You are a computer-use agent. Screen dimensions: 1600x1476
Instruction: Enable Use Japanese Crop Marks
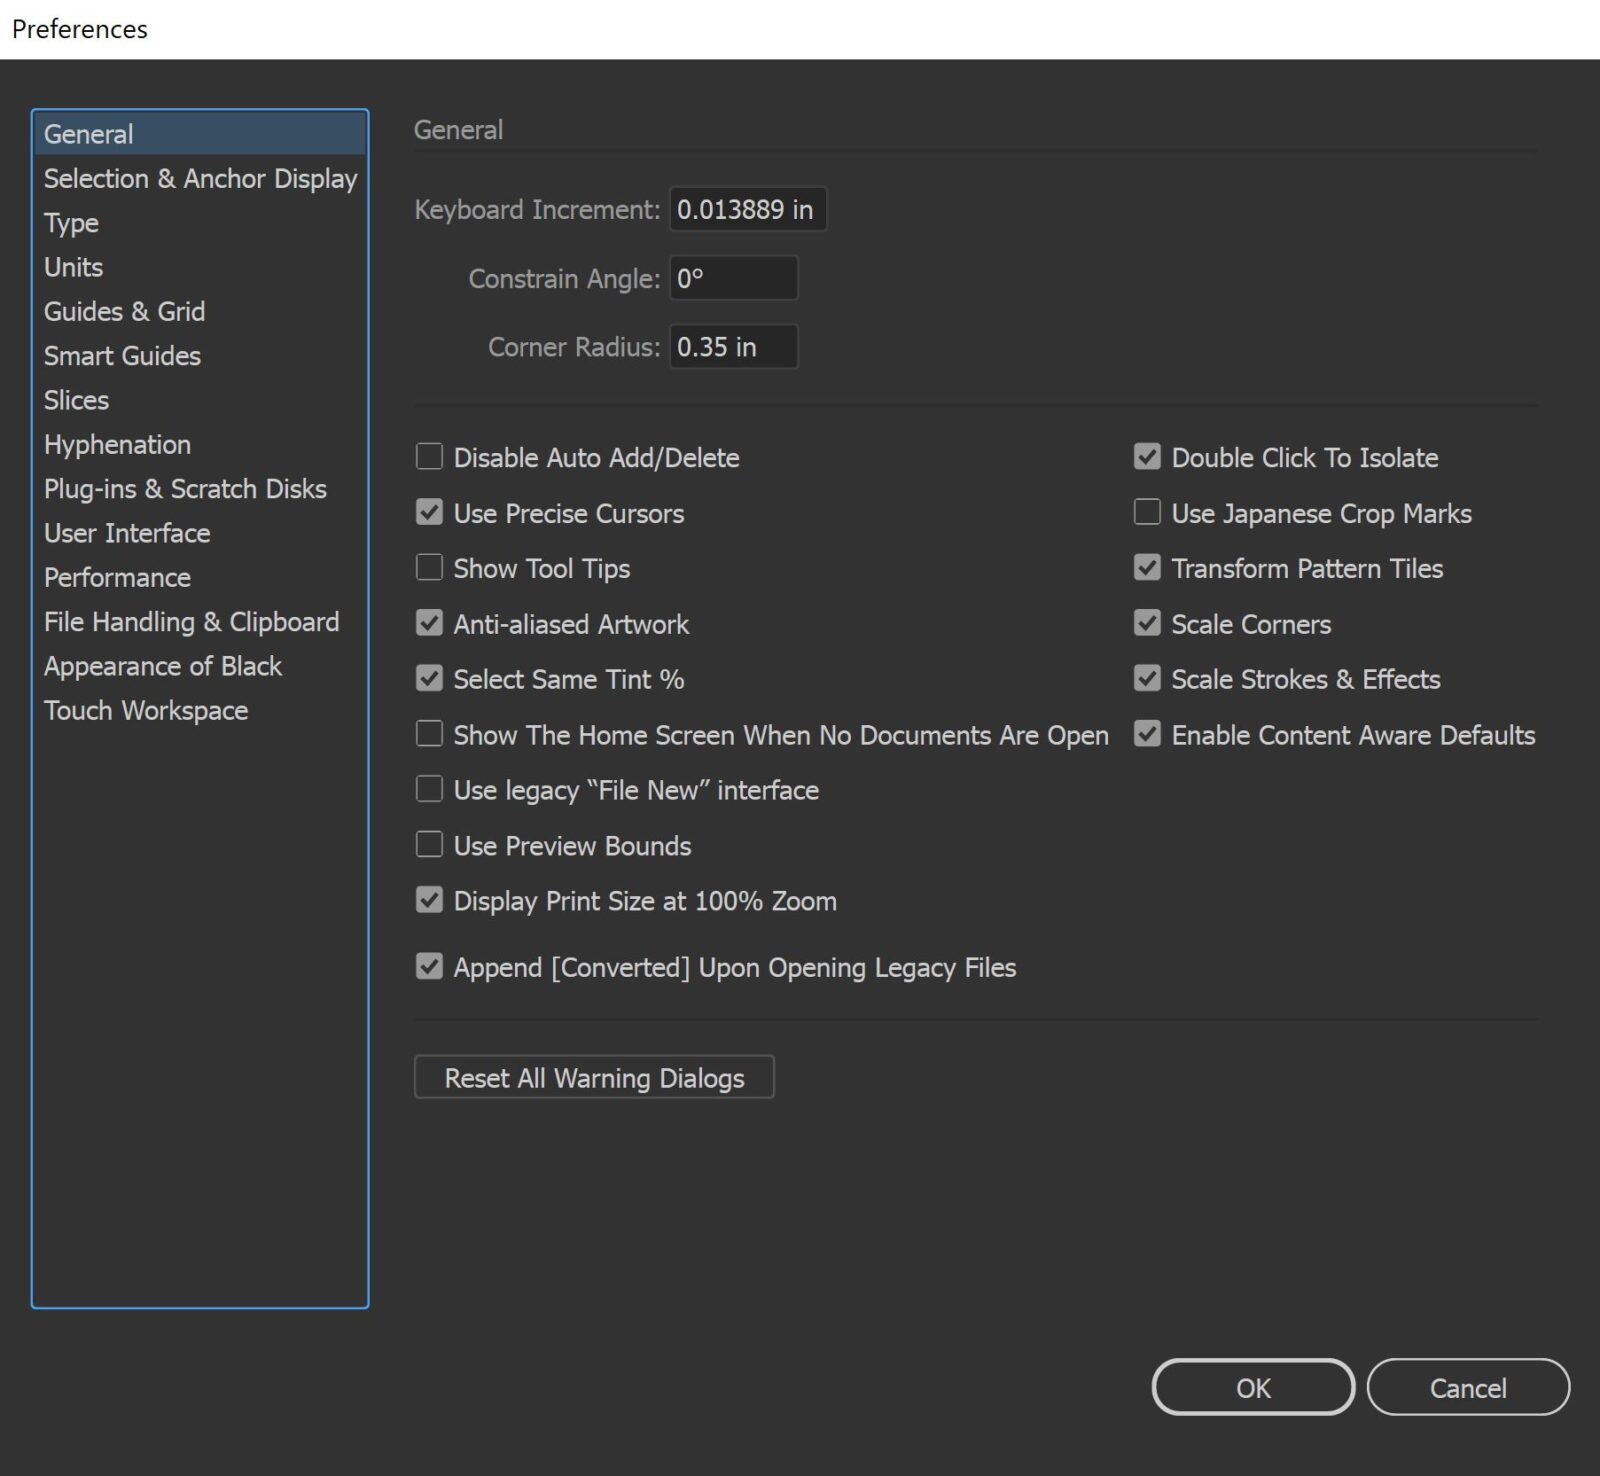(1147, 513)
